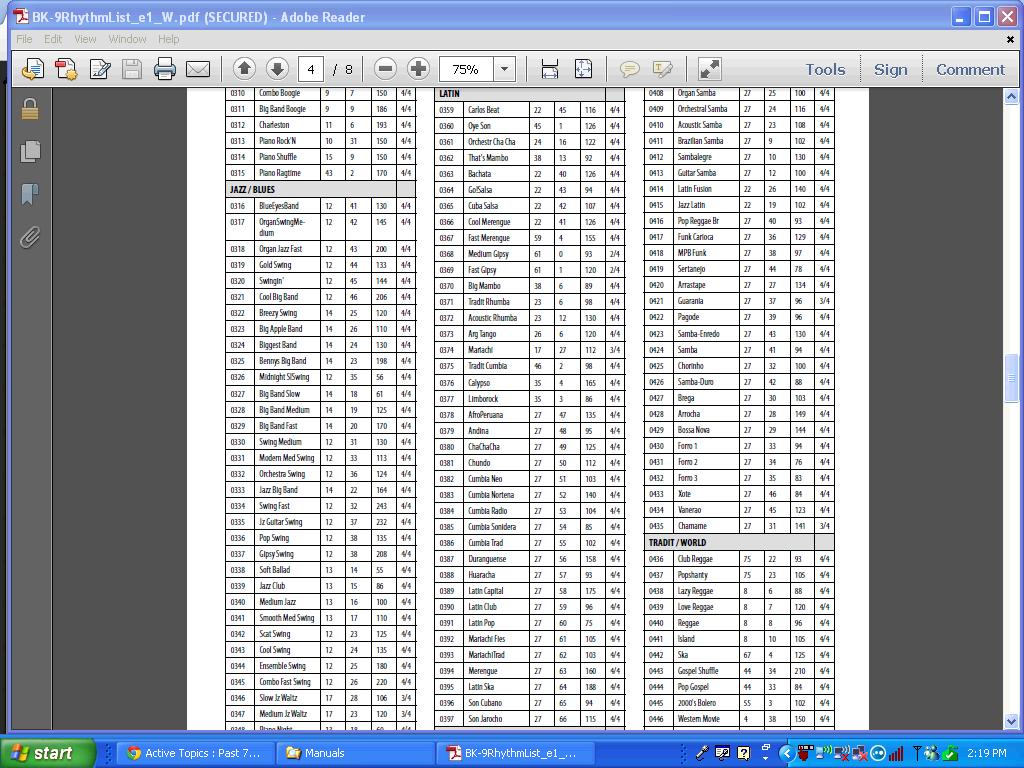The width and height of the screenshot is (1024, 768).
Task: Click the edit/sign document toolbar icon
Action: point(100,69)
